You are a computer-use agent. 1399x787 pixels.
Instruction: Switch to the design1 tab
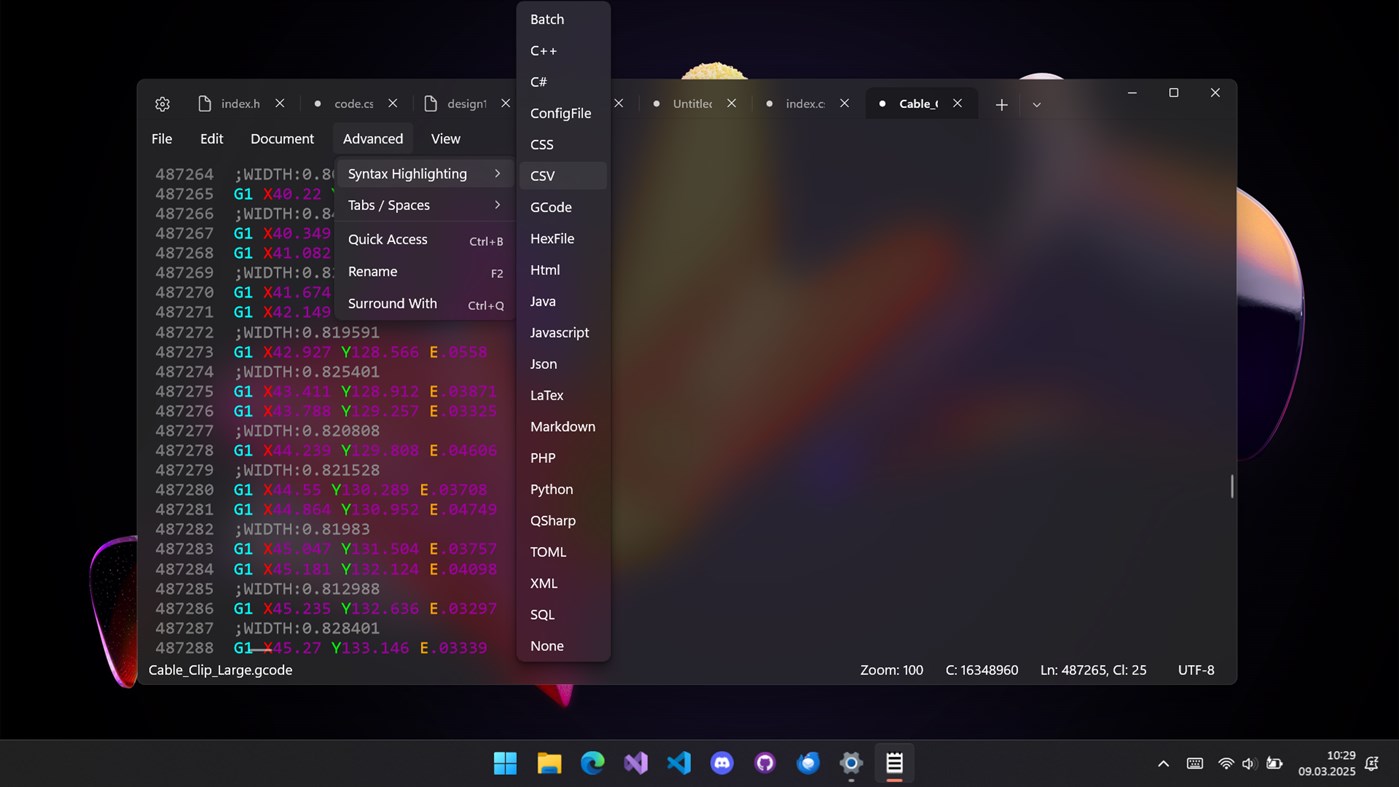coord(466,103)
